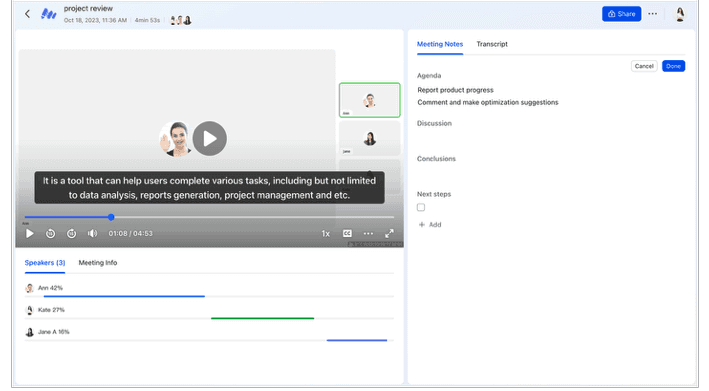Click the Conclusions section input area
The height and width of the screenshot is (391, 709).
[x=551, y=174]
